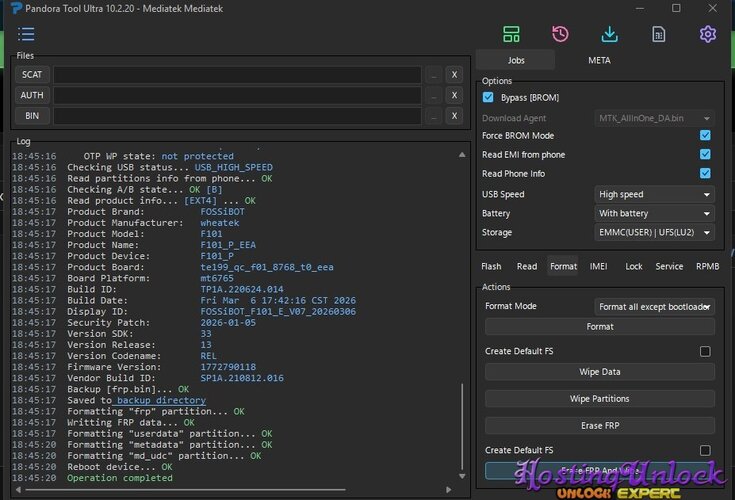The width and height of the screenshot is (735, 500).
Task: Select the Read tab
Action: pyautogui.click(x=527, y=266)
